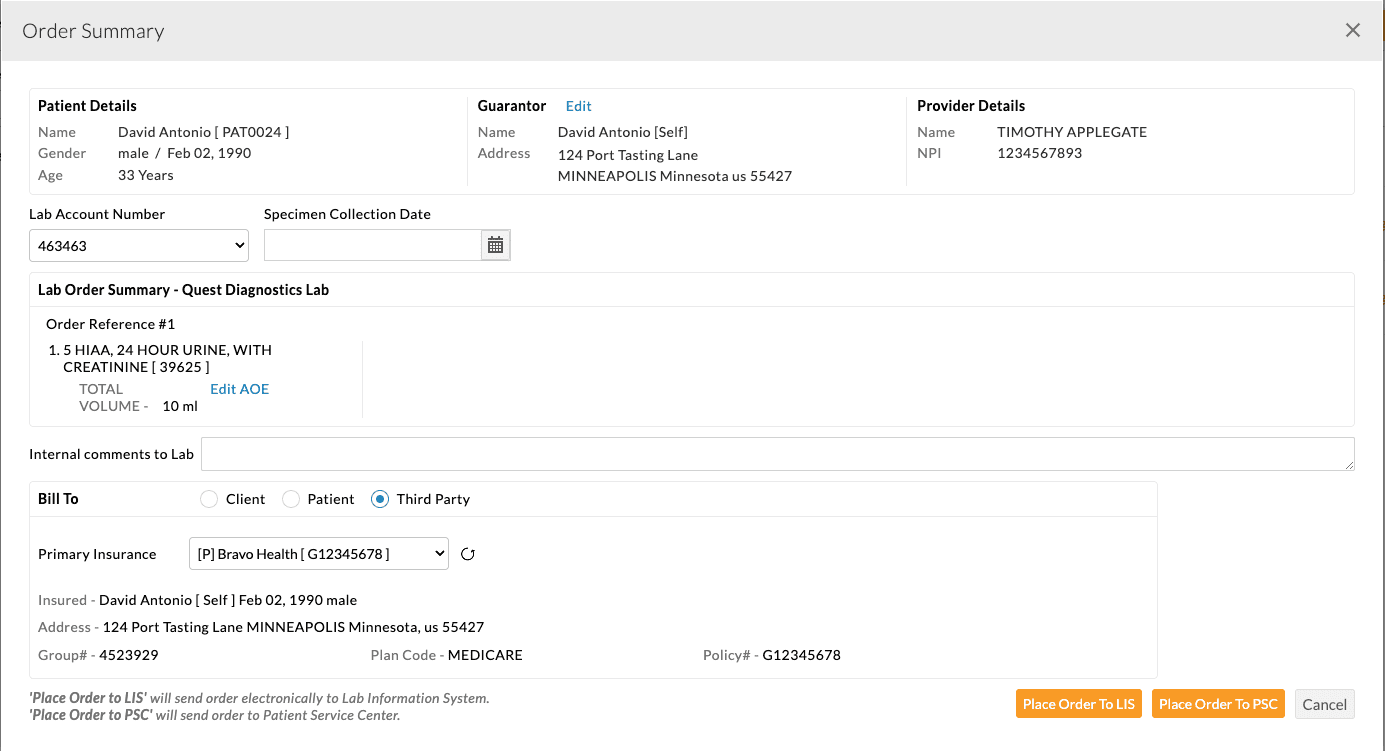Focus the Specimen Collection Date field
The height and width of the screenshot is (751, 1385).
[x=373, y=245]
